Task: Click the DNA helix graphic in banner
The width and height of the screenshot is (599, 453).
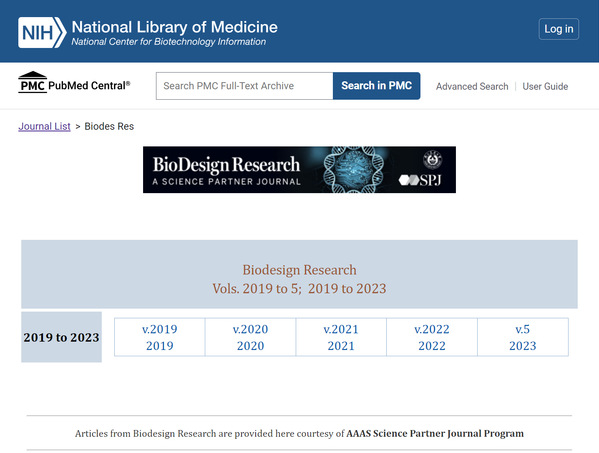Action: 352,170
